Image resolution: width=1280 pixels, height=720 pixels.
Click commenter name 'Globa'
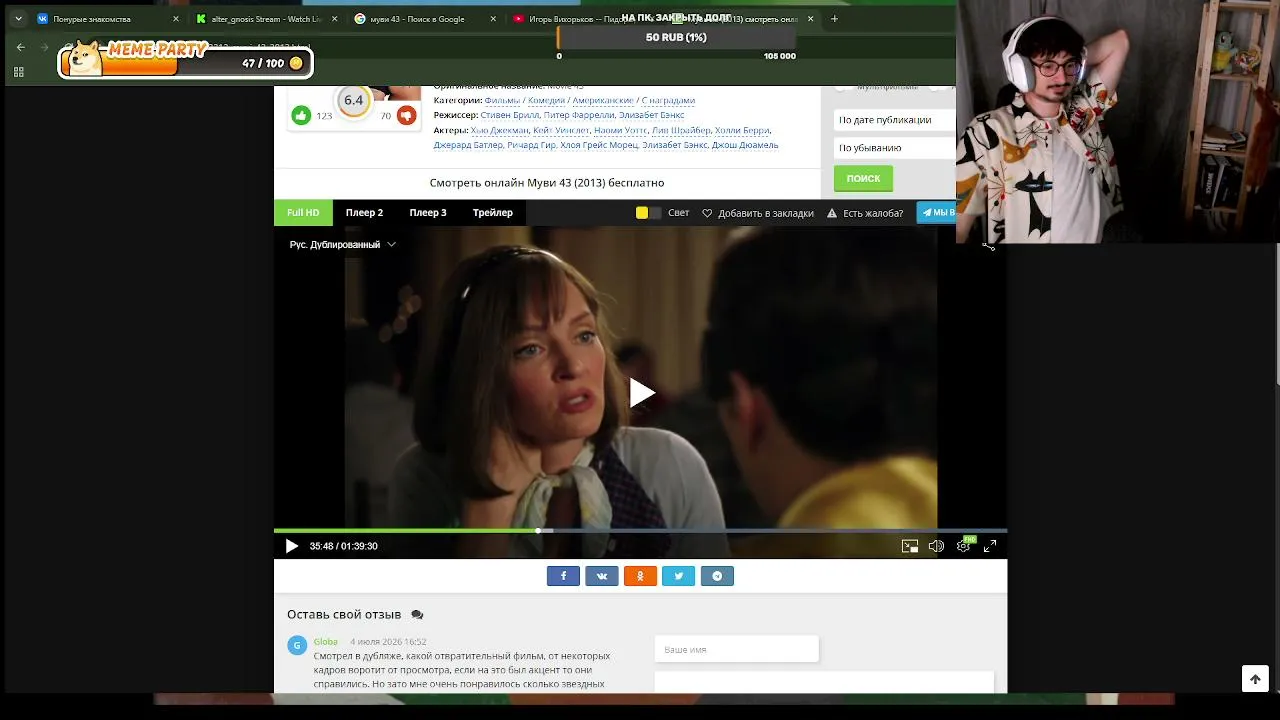(x=326, y=642)
